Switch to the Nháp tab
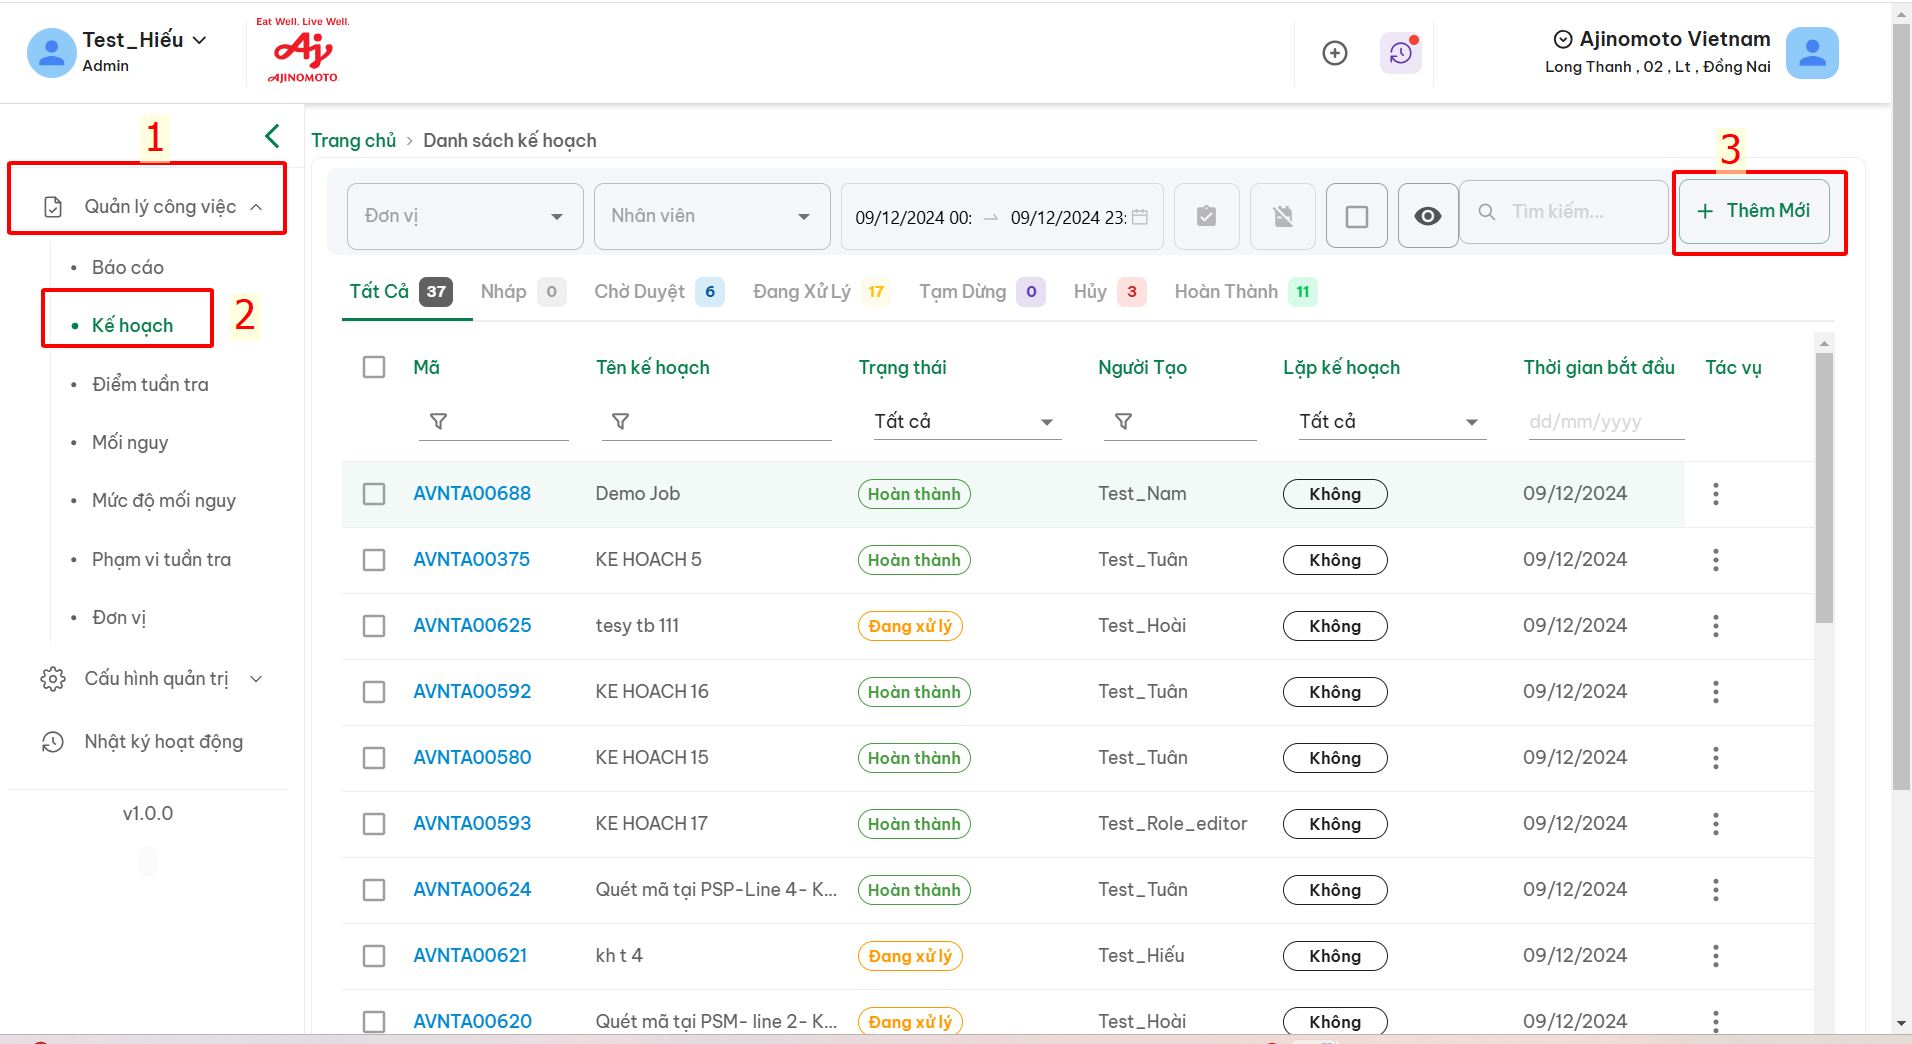The width and height of the screenshot is (1912, 1044). [x=523, y=292]
